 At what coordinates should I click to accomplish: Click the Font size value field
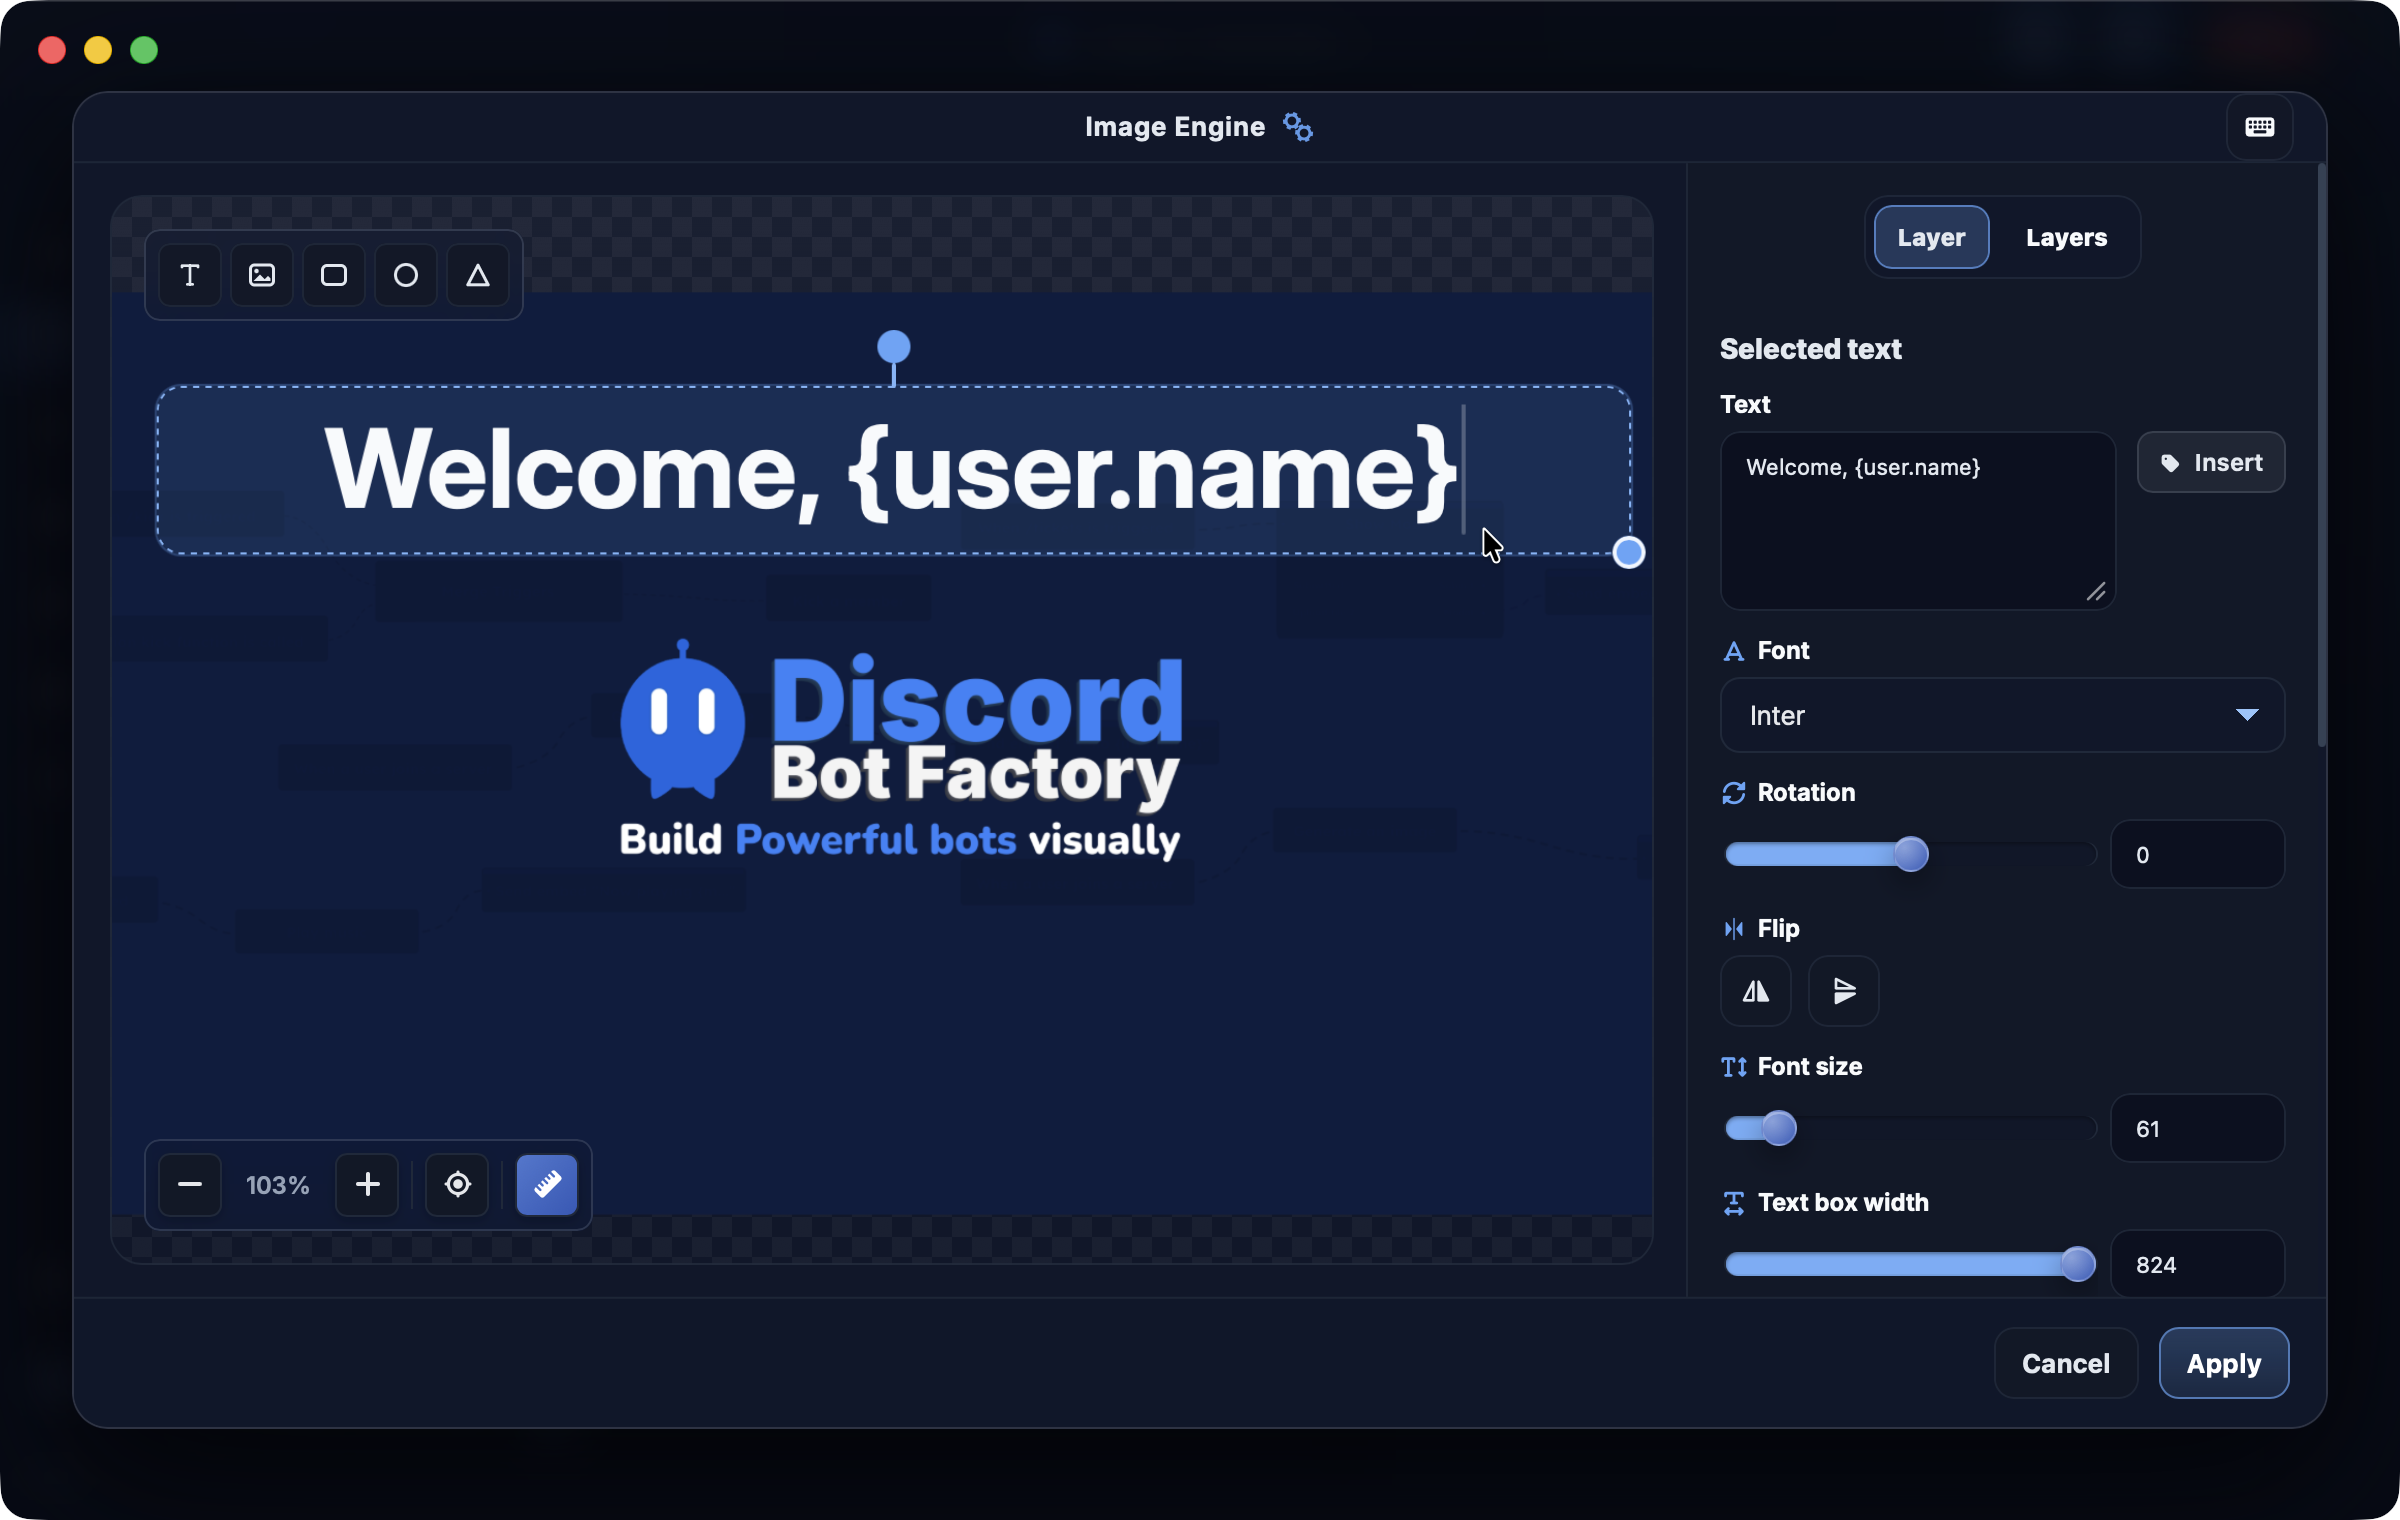click(2197, 1128)
